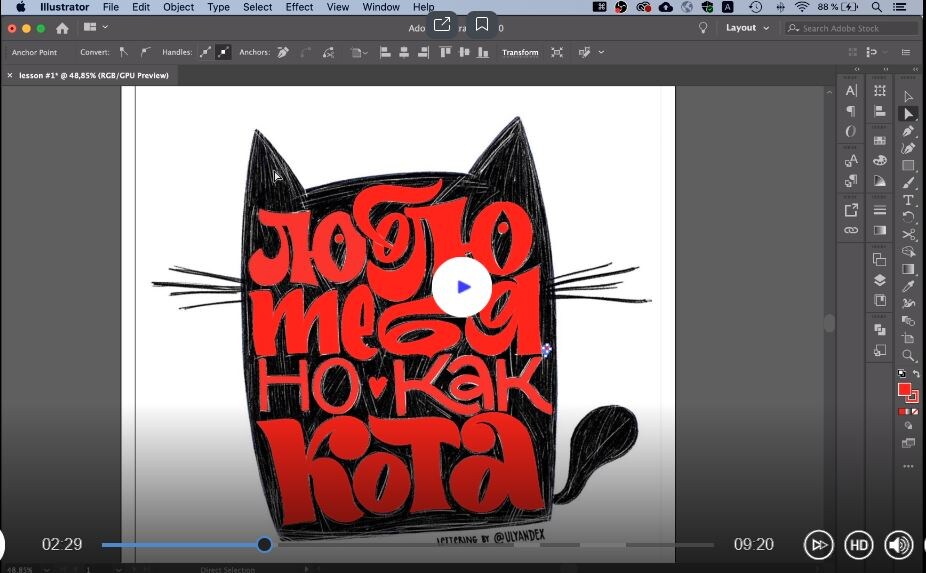Click the video skip forward button
926x573 pixels.
pyautogui.click(x=819, y=545)
